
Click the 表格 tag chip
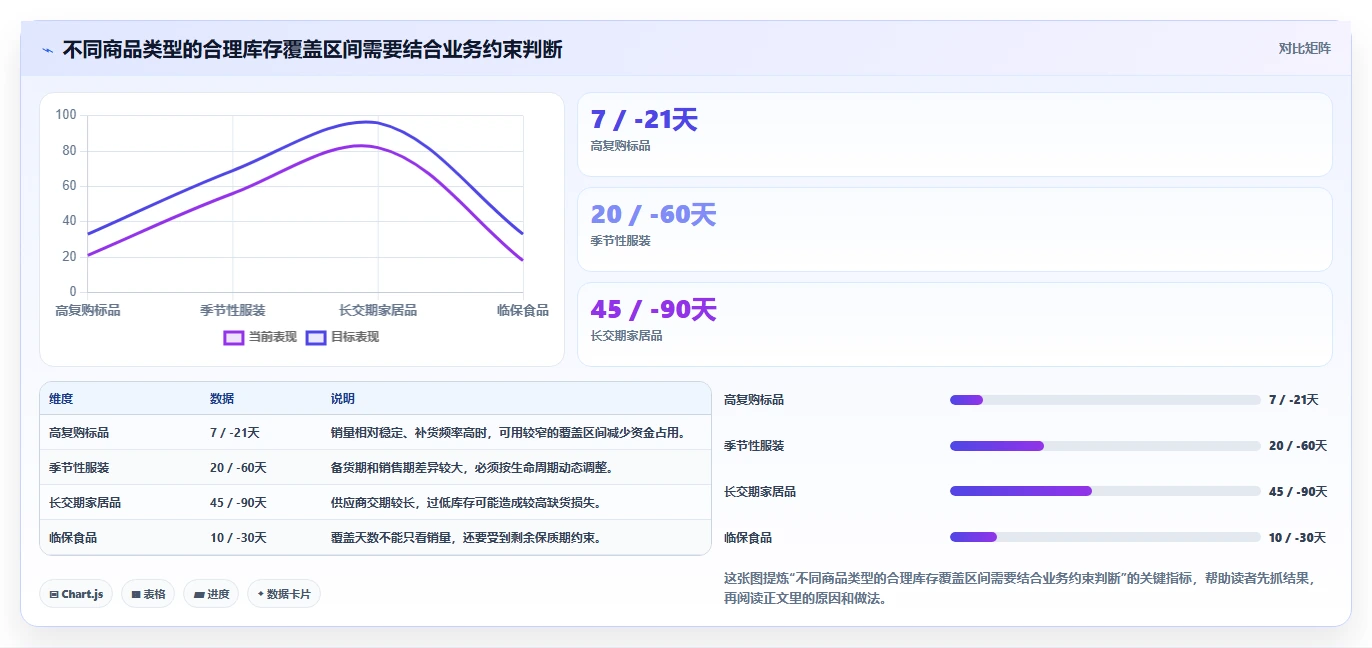[148, 594]
